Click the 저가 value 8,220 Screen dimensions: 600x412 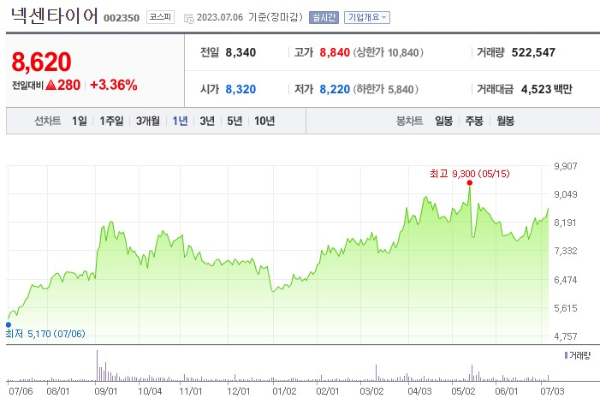(334, 89)
